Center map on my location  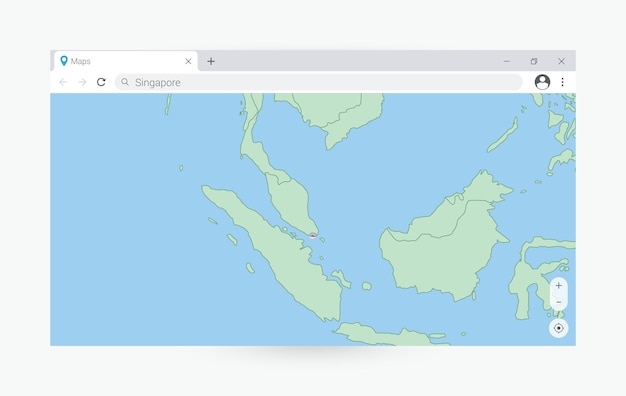coord(559,328)
